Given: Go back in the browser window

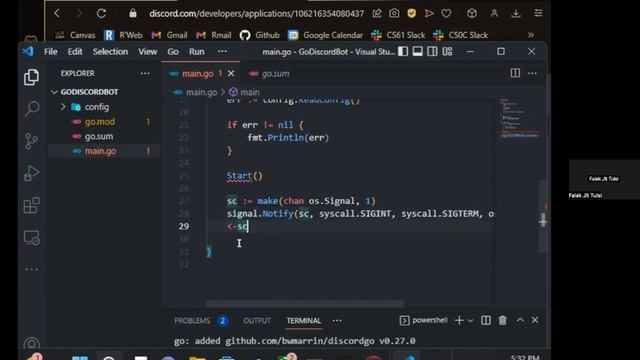Looking at the screenshot, I should [57, 13].
